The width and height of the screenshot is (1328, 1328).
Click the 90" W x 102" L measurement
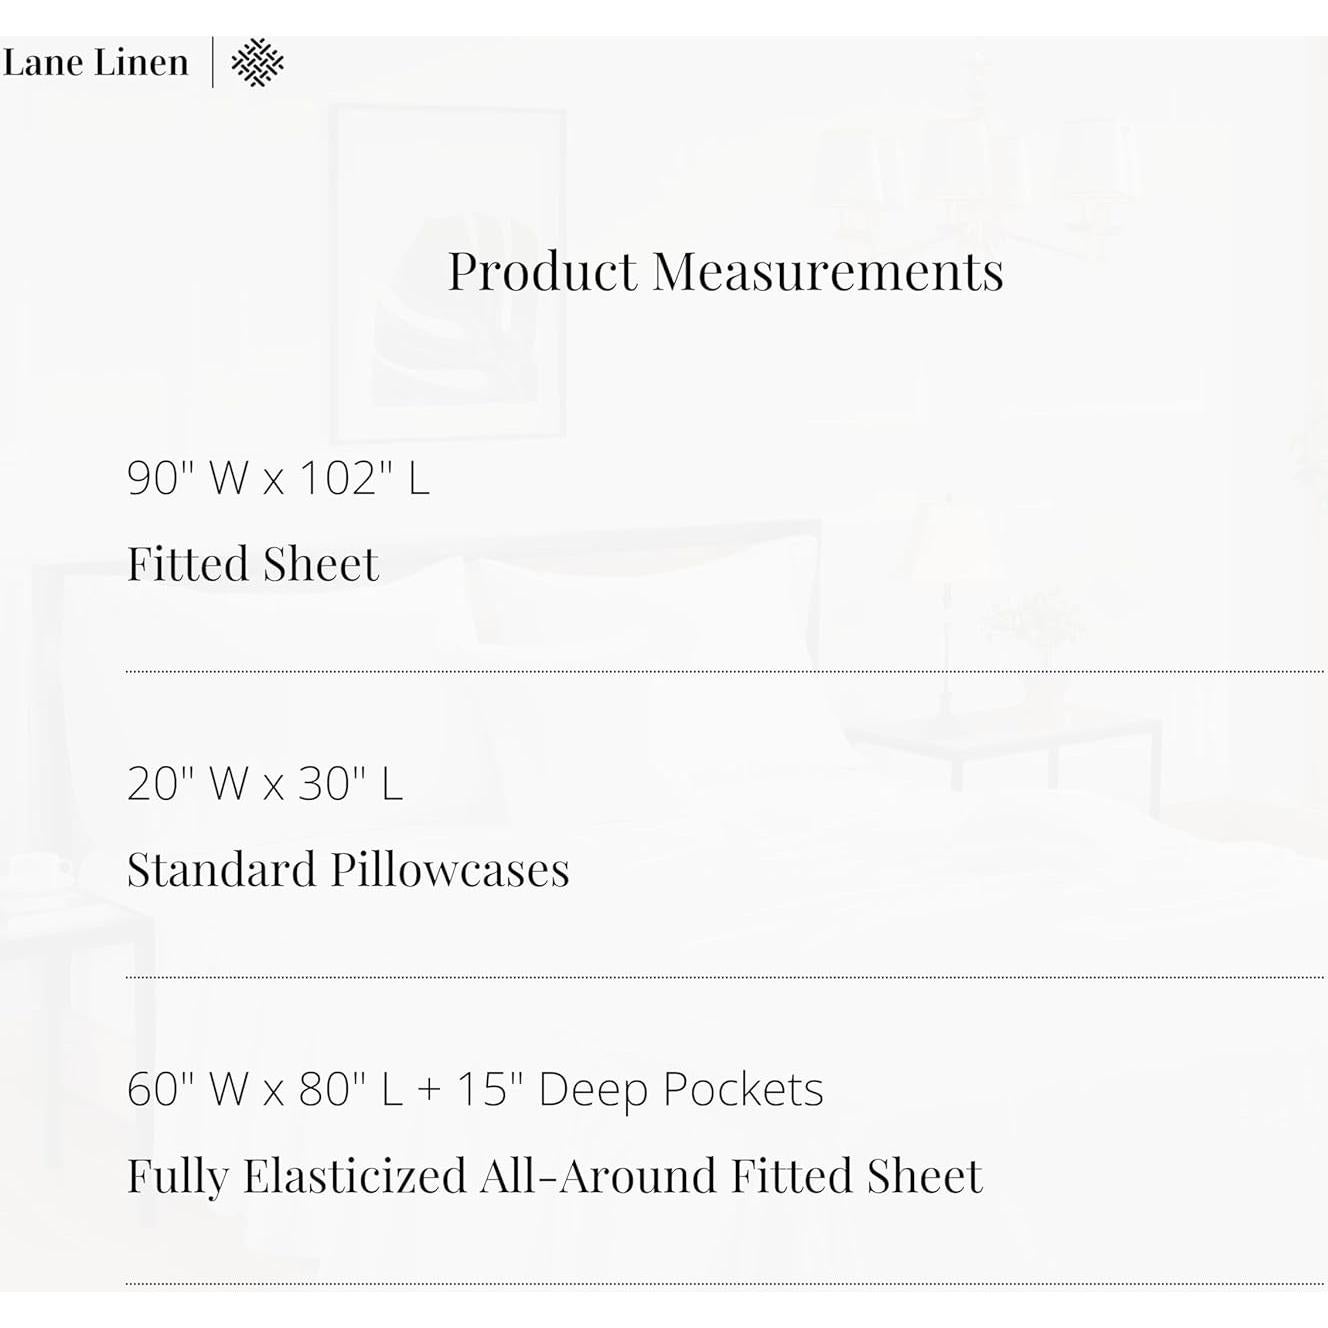click(x=278, y=478)
